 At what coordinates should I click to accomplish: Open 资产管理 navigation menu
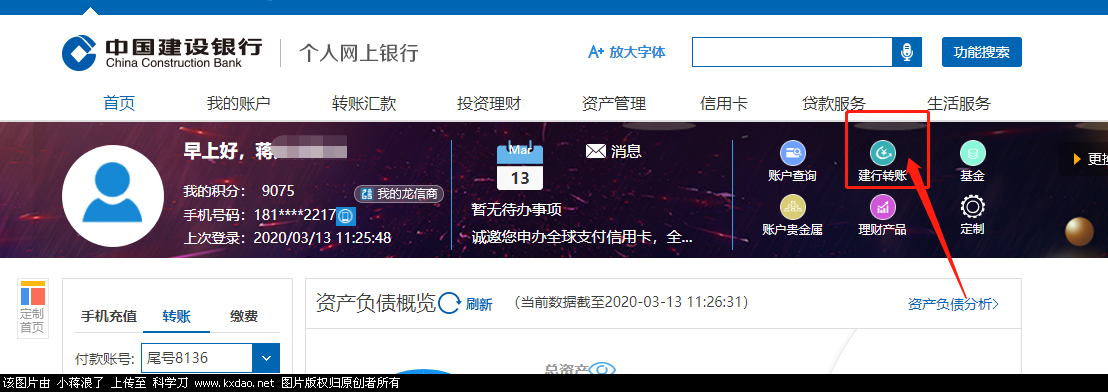pos(613,104)
